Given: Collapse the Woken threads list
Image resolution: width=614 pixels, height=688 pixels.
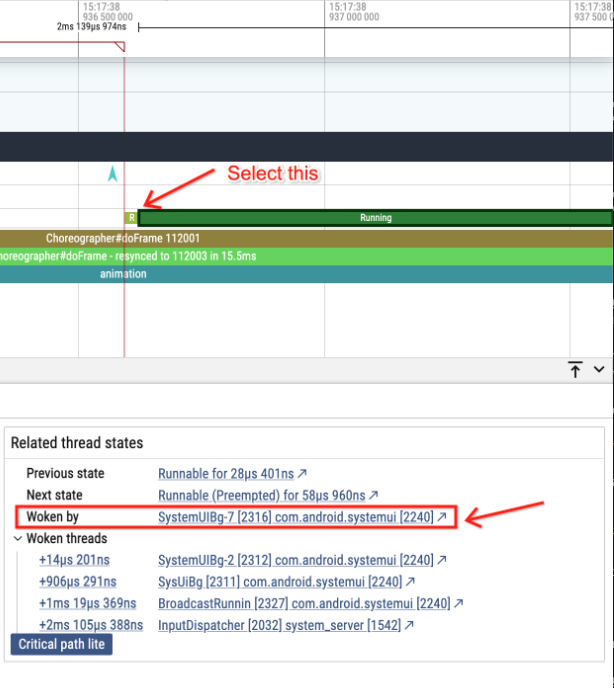Looking at the screenshot, I should click(18, 539).
